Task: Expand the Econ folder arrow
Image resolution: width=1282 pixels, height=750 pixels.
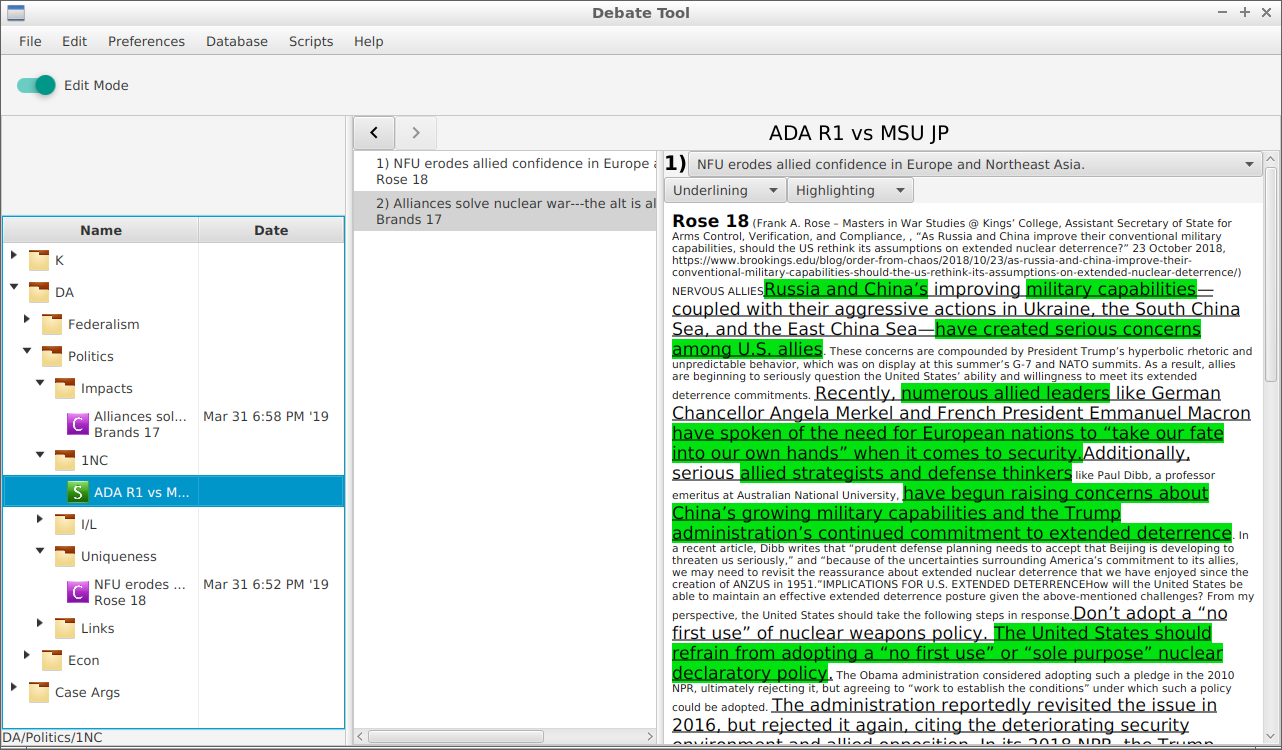Action: (27, 656)
